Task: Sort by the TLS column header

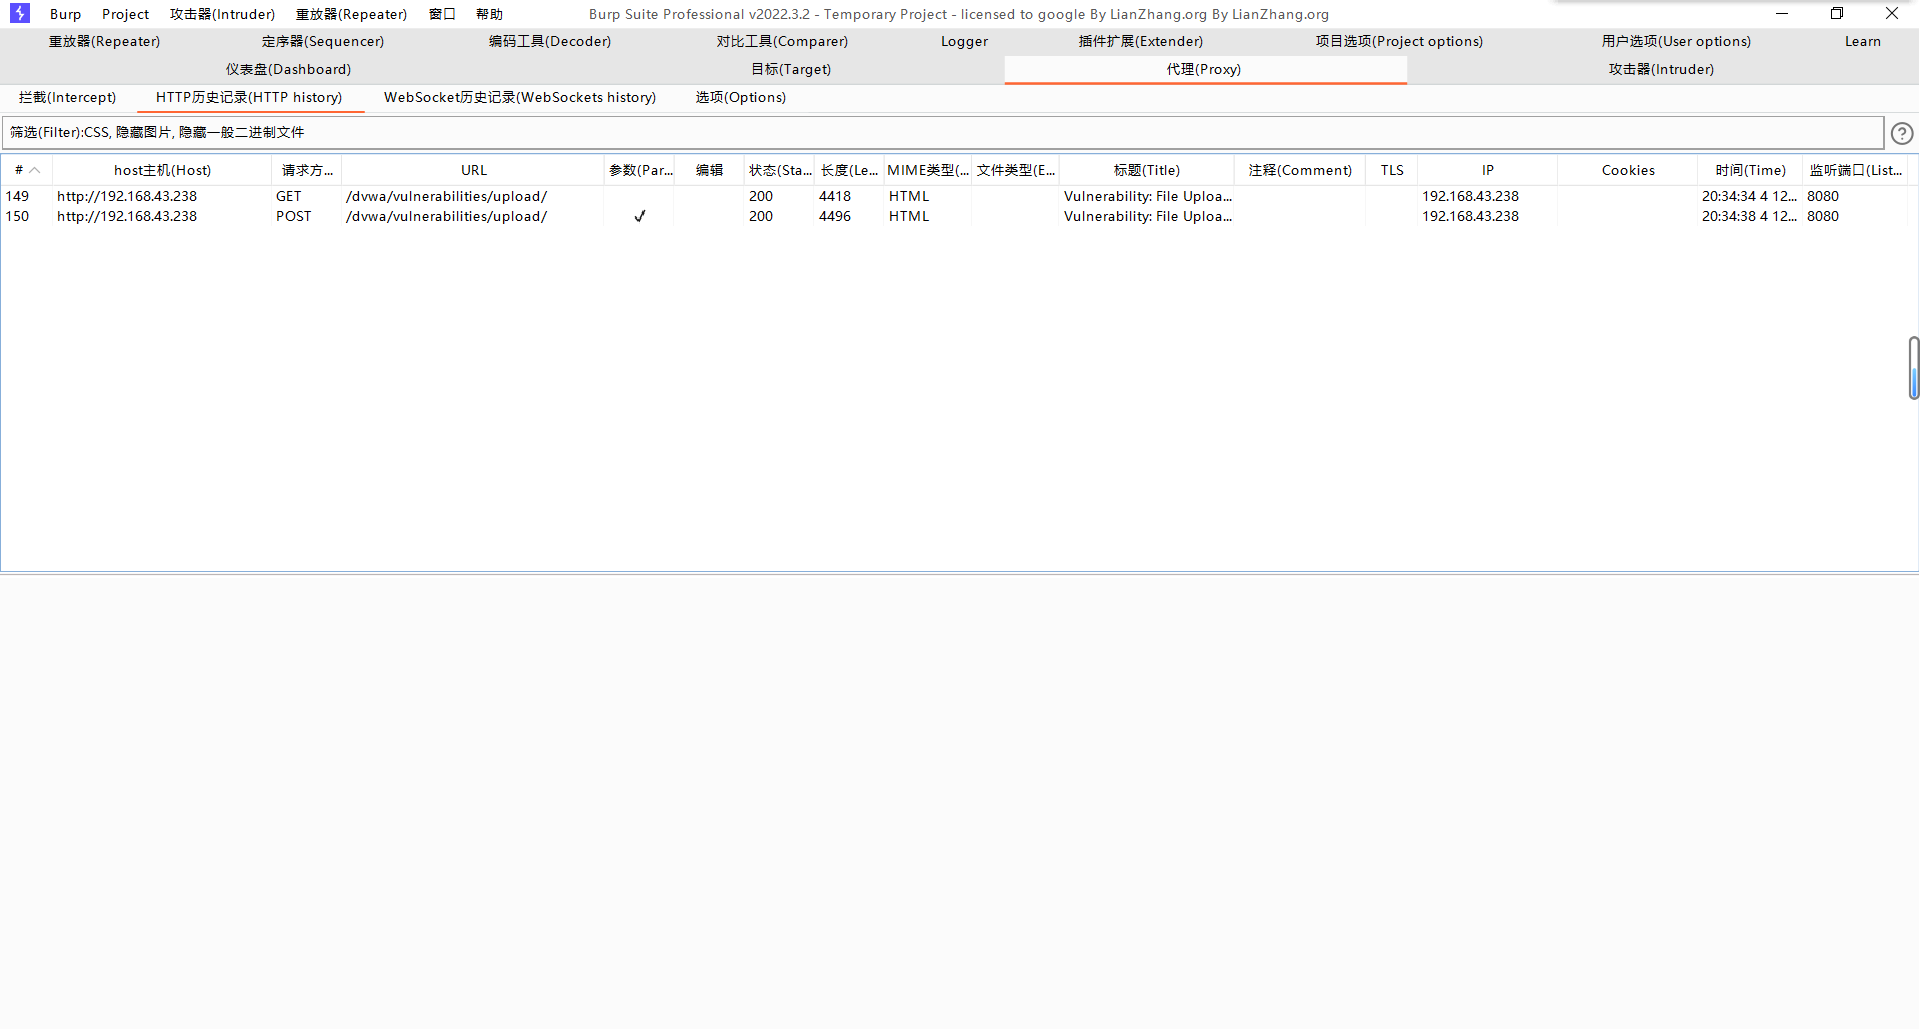Action: (1392, 170)
